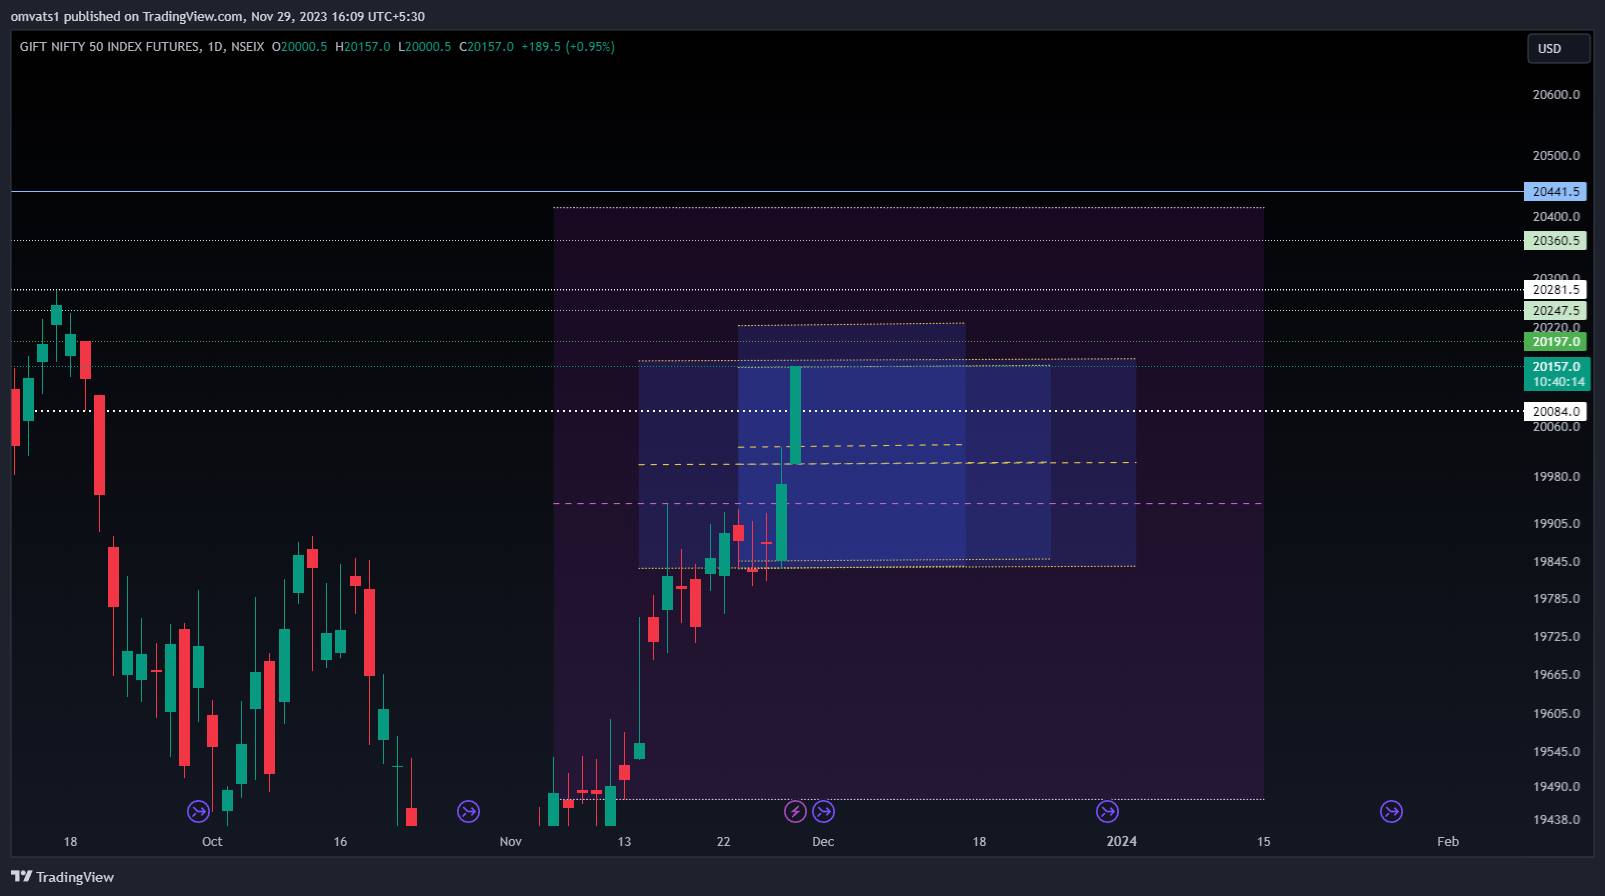Image resolution: width=1605 pixels, height=896 pixels.
Task: Click the 19905.0 price axis value
Action: pos(1556,524)
